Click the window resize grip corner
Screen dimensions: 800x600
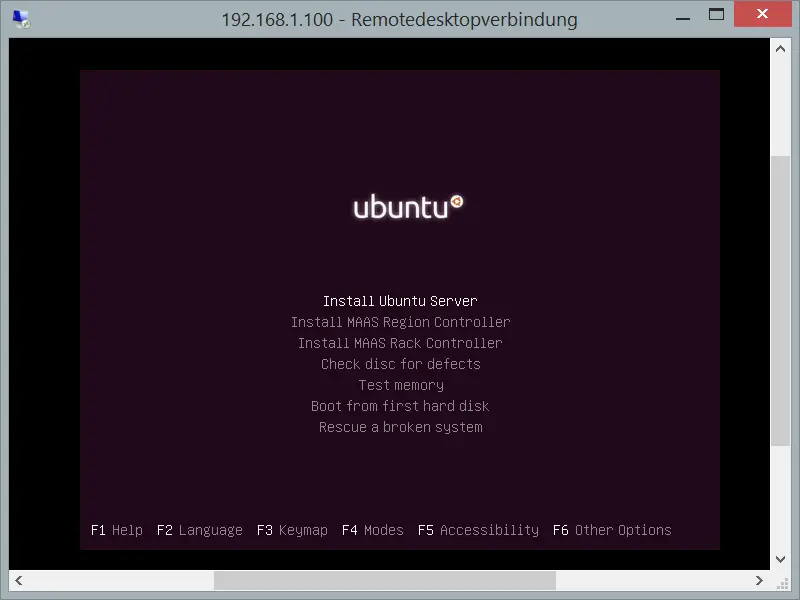(x=782, y=583)
